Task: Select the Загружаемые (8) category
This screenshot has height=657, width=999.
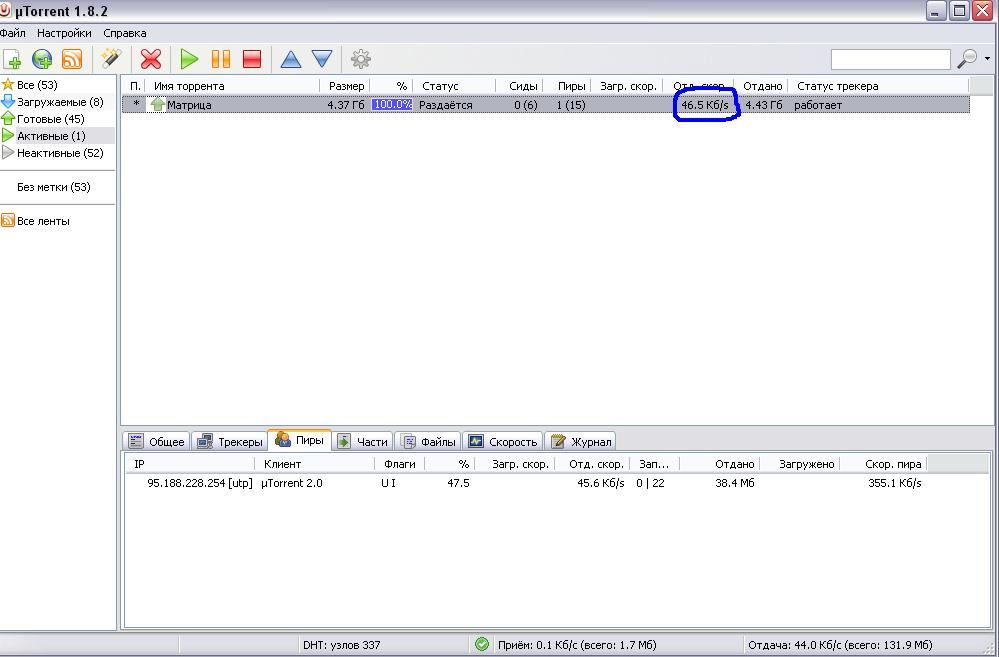Action: [x=59, y=102]
